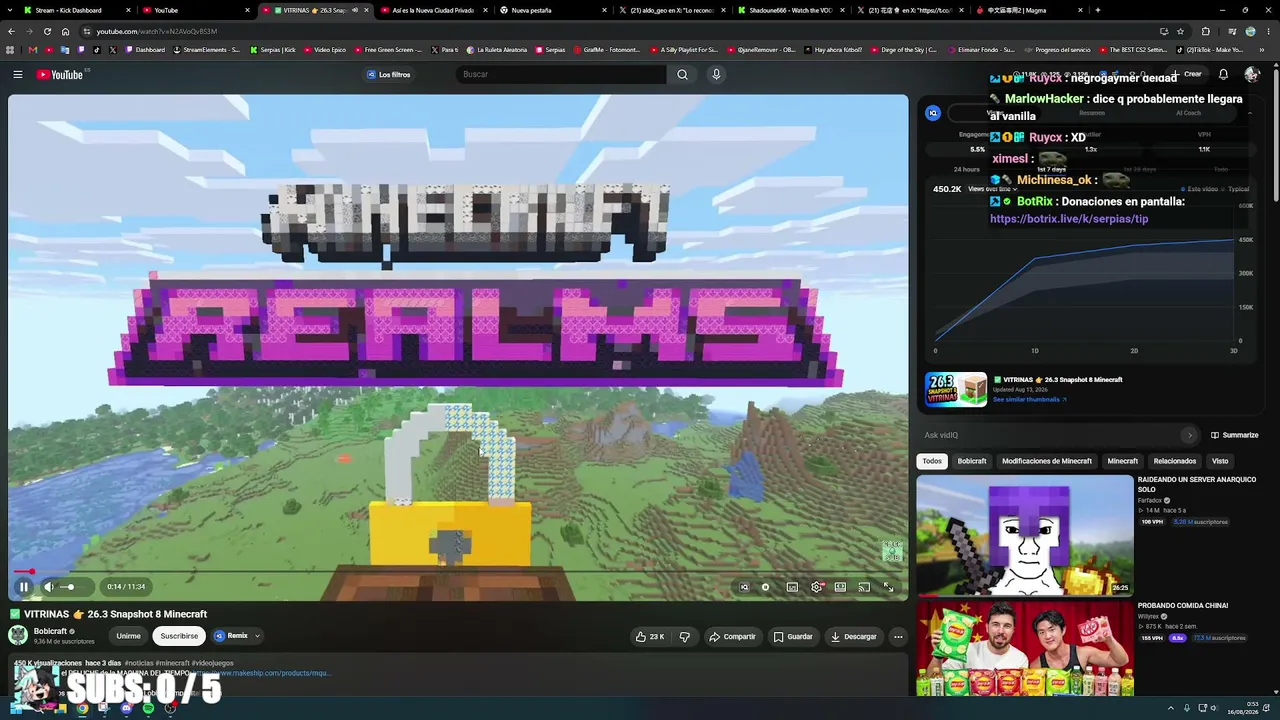The width and height of the screenshot is (1280, 720).
Task: Click the search magnifier button
Action: pos(682,74)
